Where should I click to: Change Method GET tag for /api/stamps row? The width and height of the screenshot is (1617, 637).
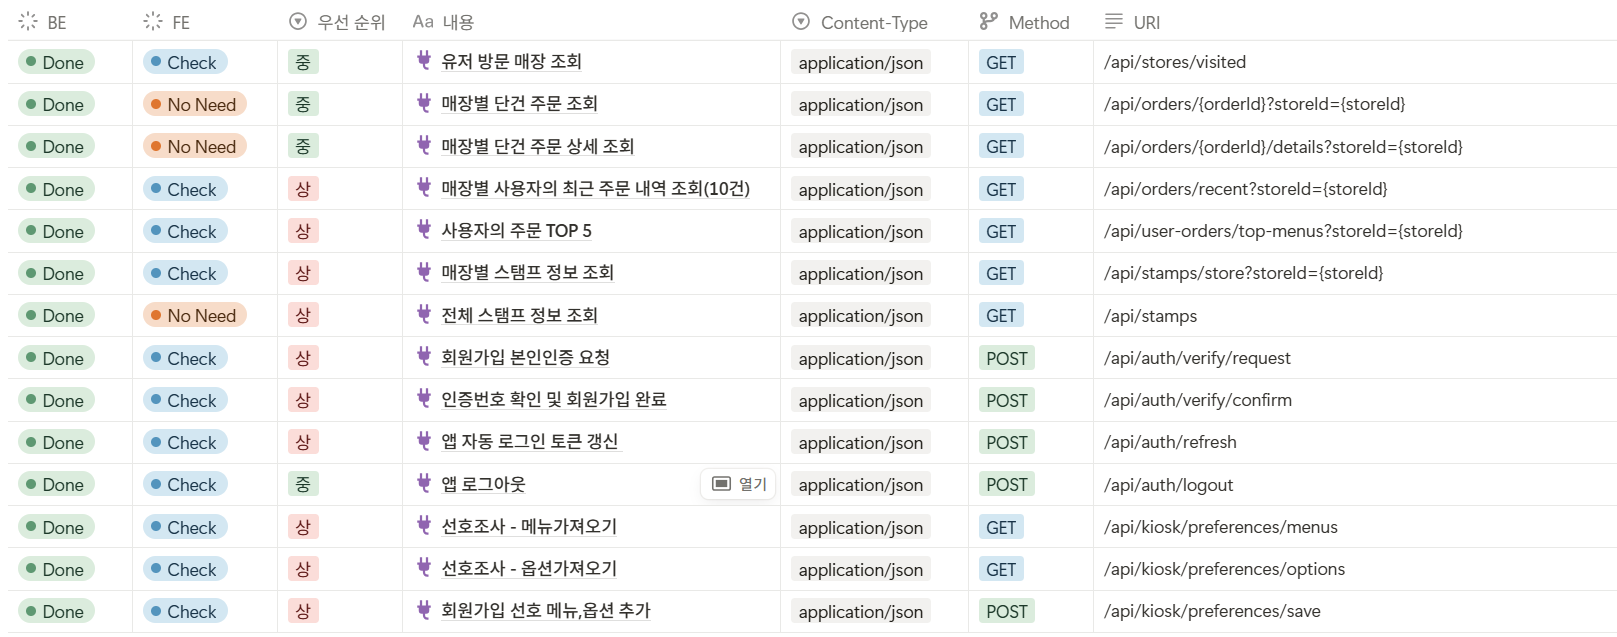tap(1001, 315)
